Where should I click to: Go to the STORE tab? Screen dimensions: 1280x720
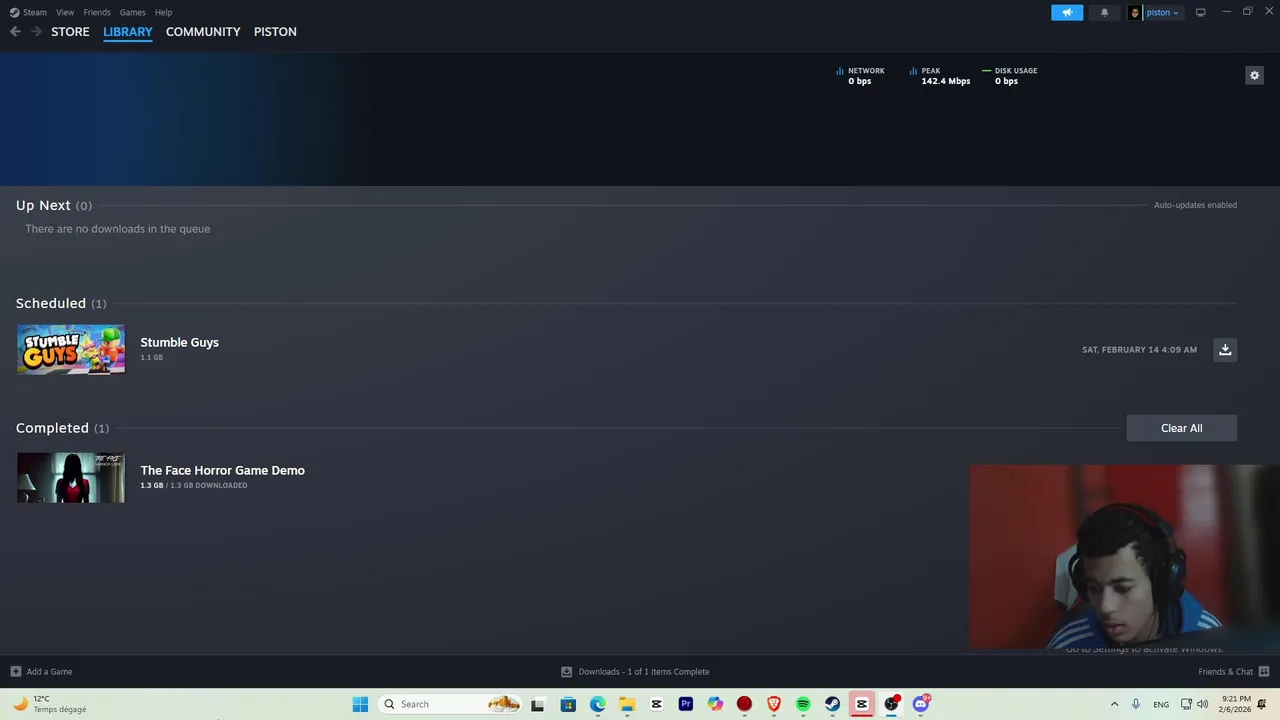click(70, 32)
